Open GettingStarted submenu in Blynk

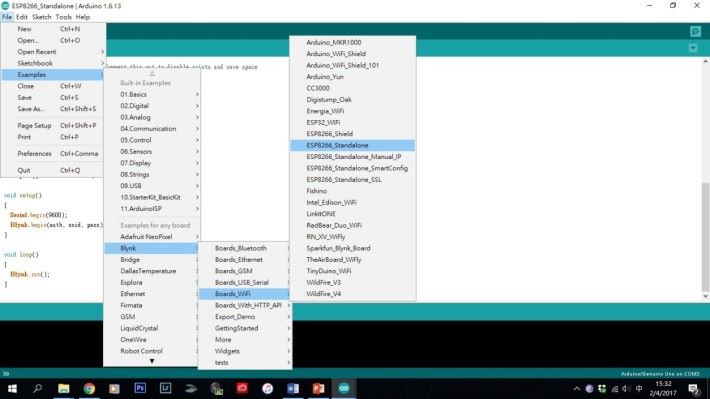(x=245, y=328)
